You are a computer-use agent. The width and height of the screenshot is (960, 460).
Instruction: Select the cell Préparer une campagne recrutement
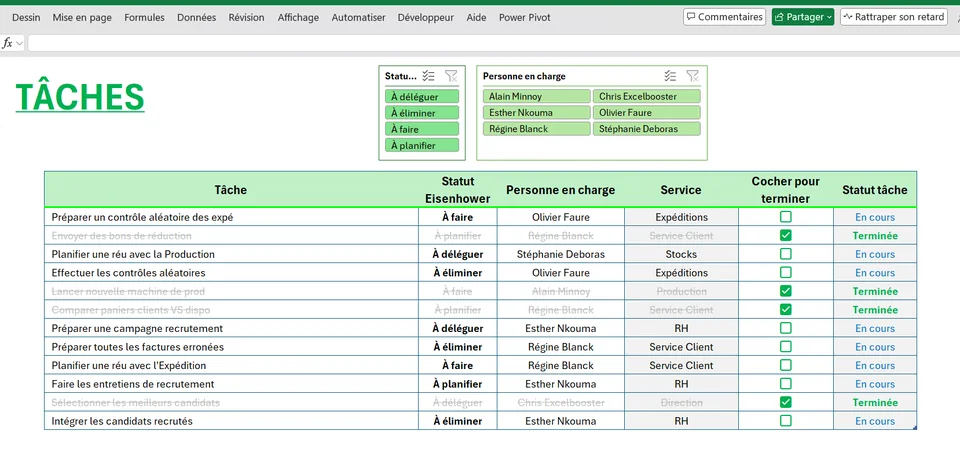(231, 328)
